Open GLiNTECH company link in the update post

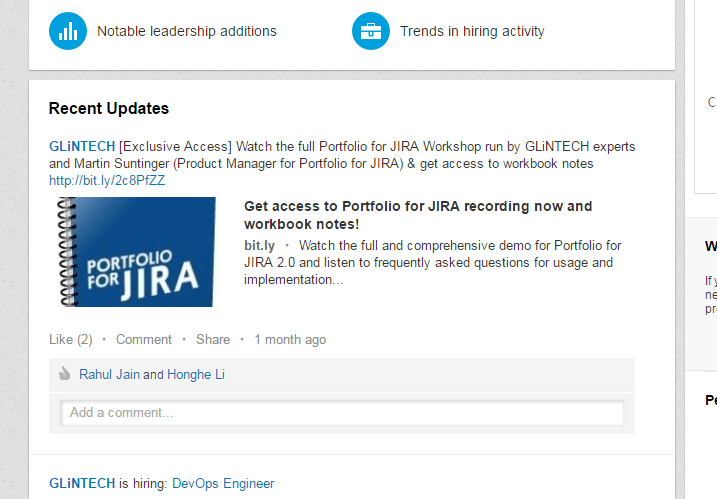82,146
